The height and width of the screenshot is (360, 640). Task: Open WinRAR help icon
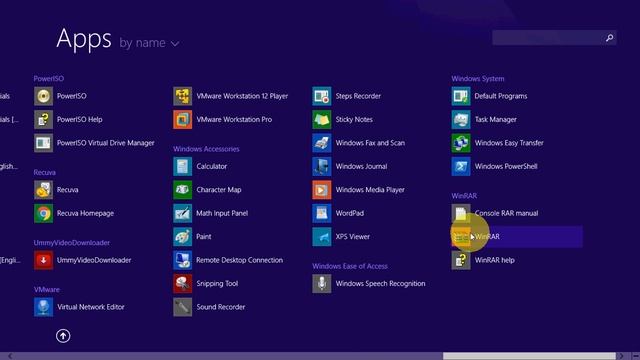click(x=461, y=260)
